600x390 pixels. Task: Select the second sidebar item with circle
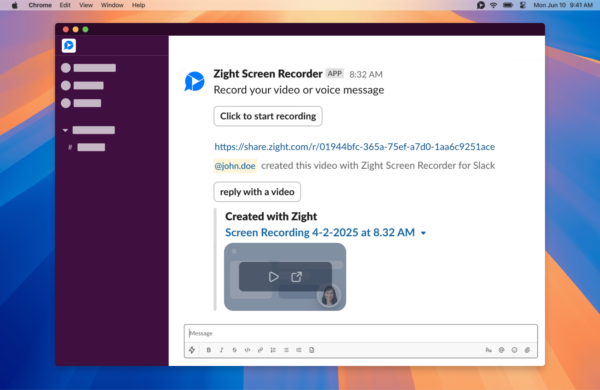(82, 85)
